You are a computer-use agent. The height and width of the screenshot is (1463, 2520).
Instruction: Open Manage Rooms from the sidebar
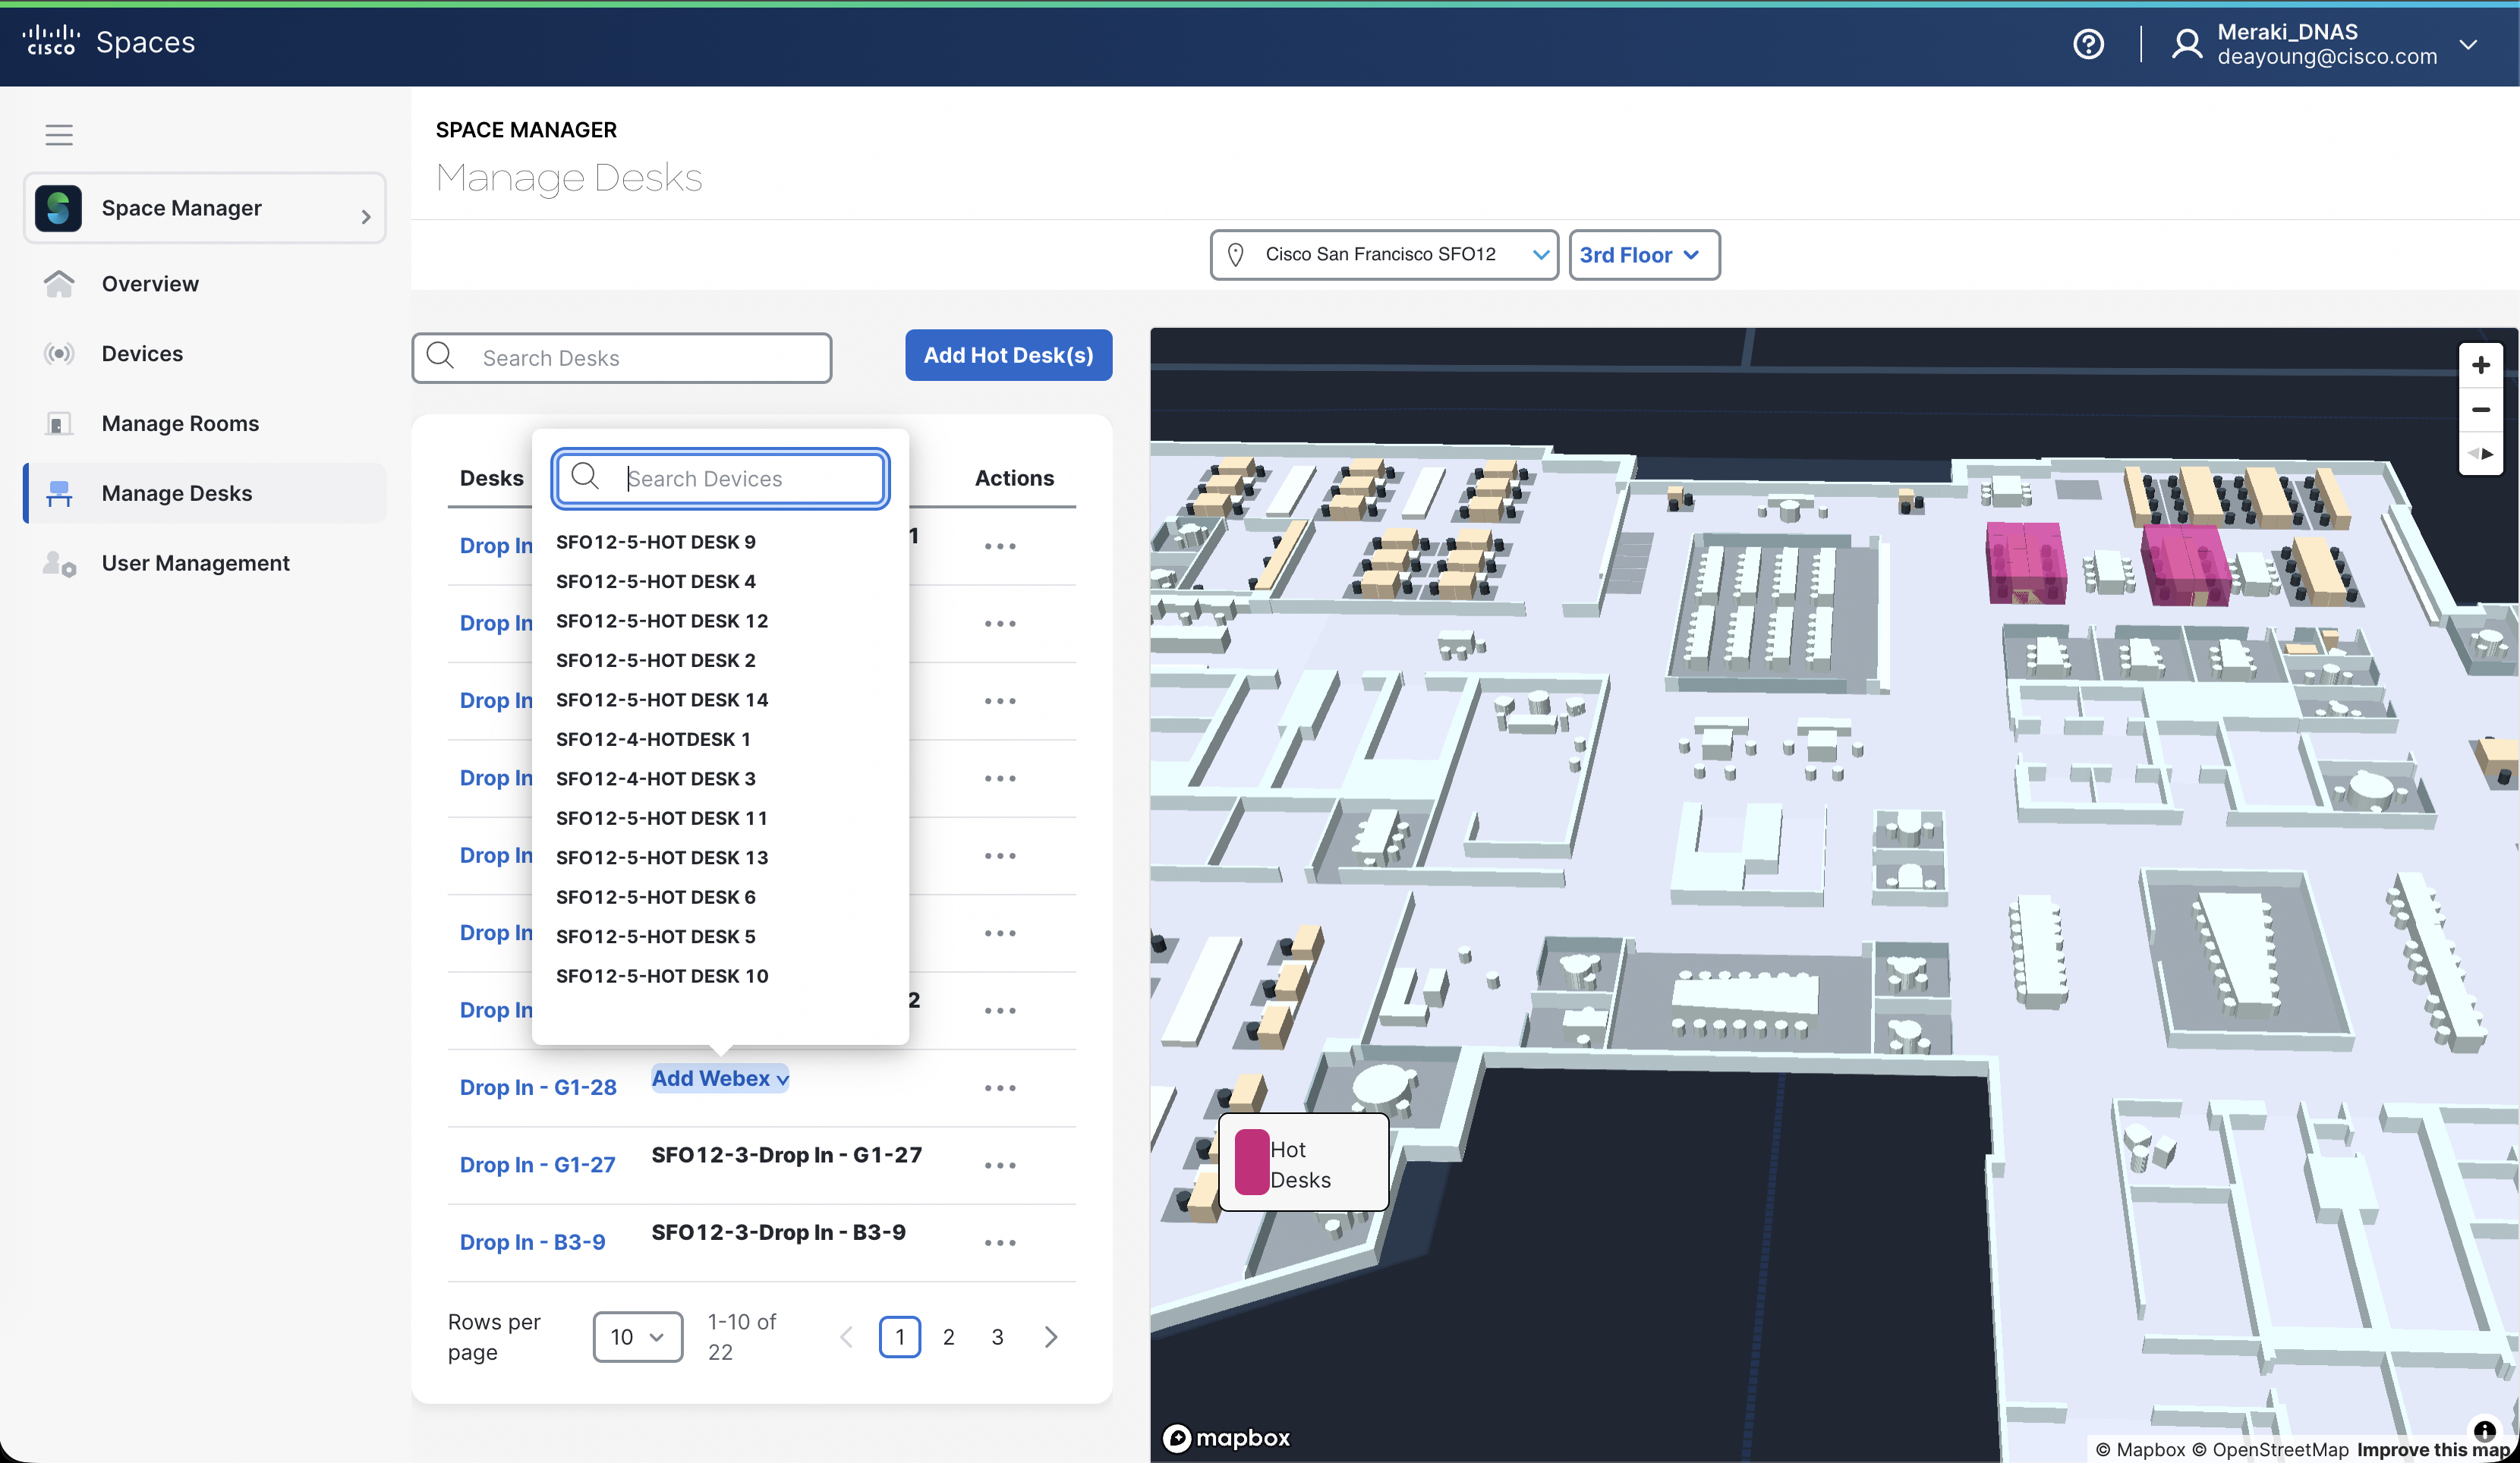[180, 423]
